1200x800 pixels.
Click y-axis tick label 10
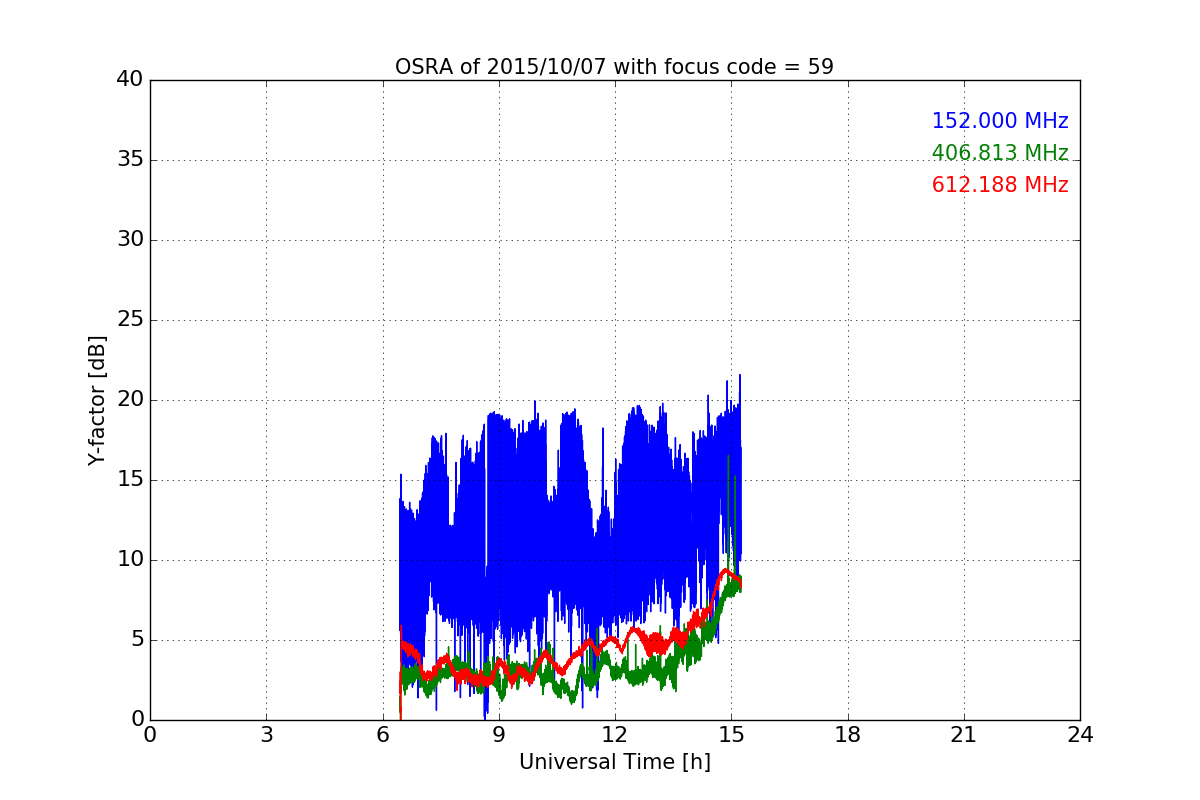pos(130,560)
